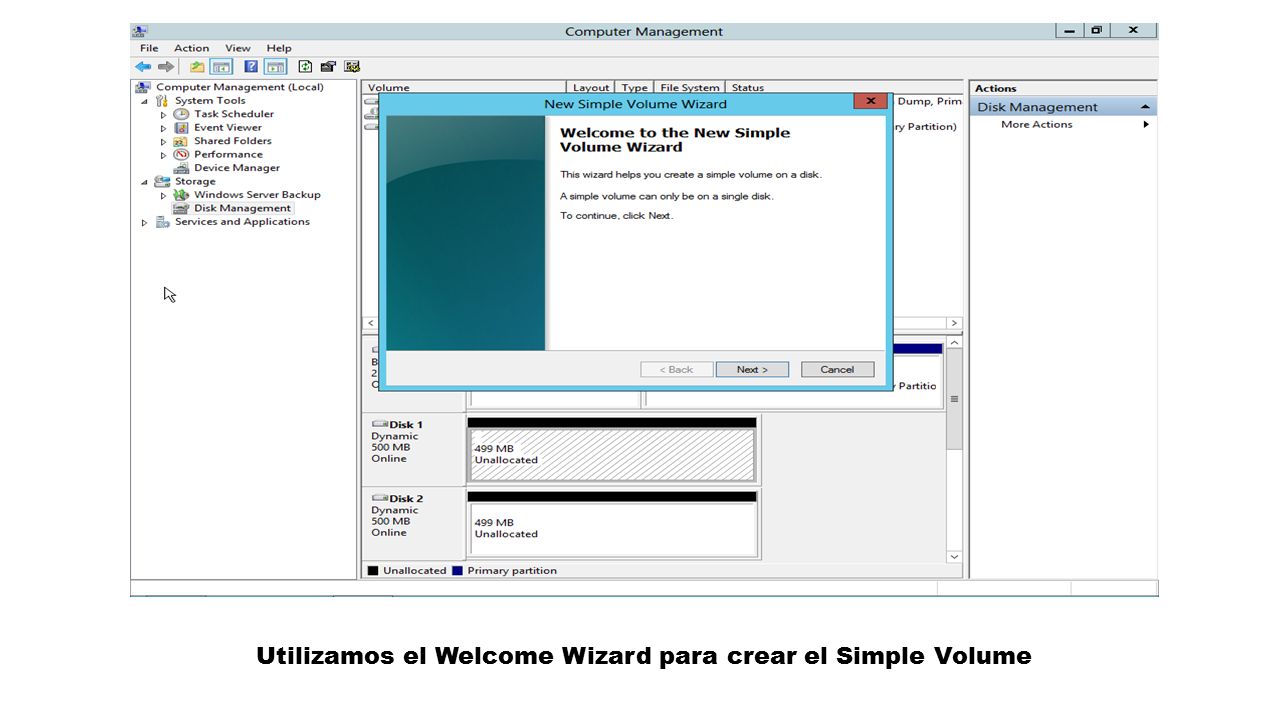Click the blue Back arrow in toolbar
This screenshot has width=1280, height=720.
coord(143,67)
